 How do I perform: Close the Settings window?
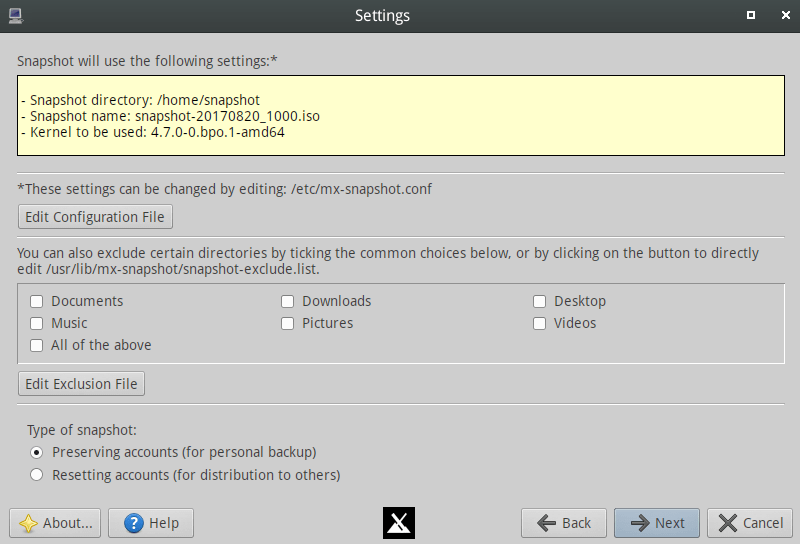pos(786,15)
